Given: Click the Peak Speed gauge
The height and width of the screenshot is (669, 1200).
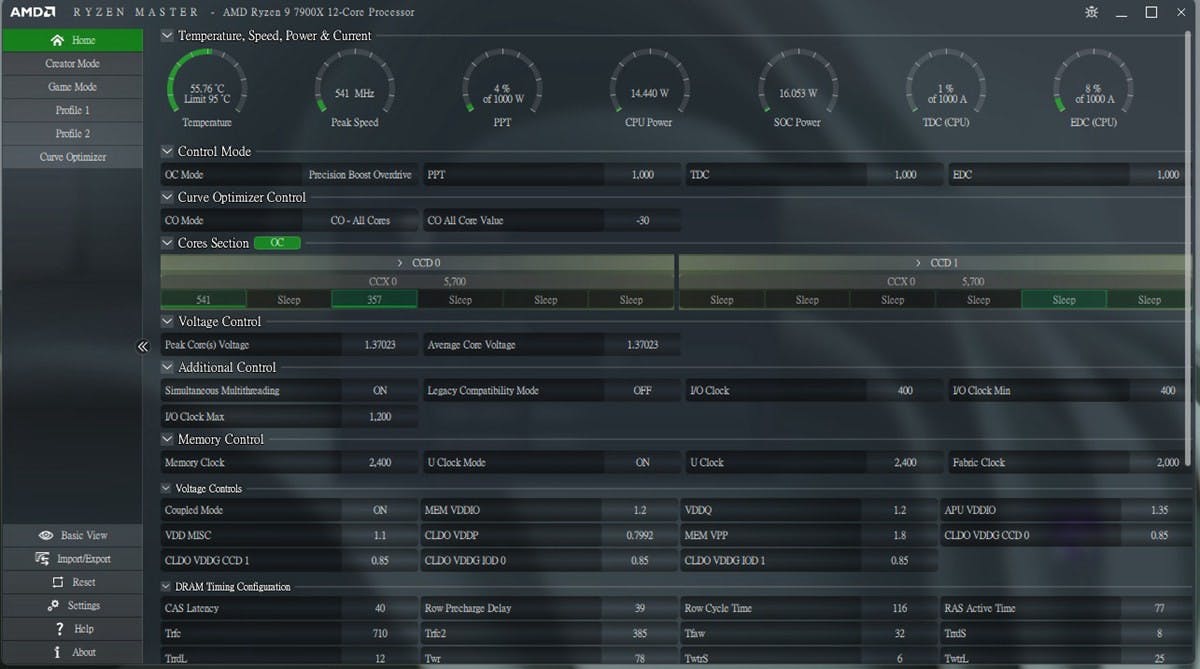Looking at the screenshot, I should 355,87.
